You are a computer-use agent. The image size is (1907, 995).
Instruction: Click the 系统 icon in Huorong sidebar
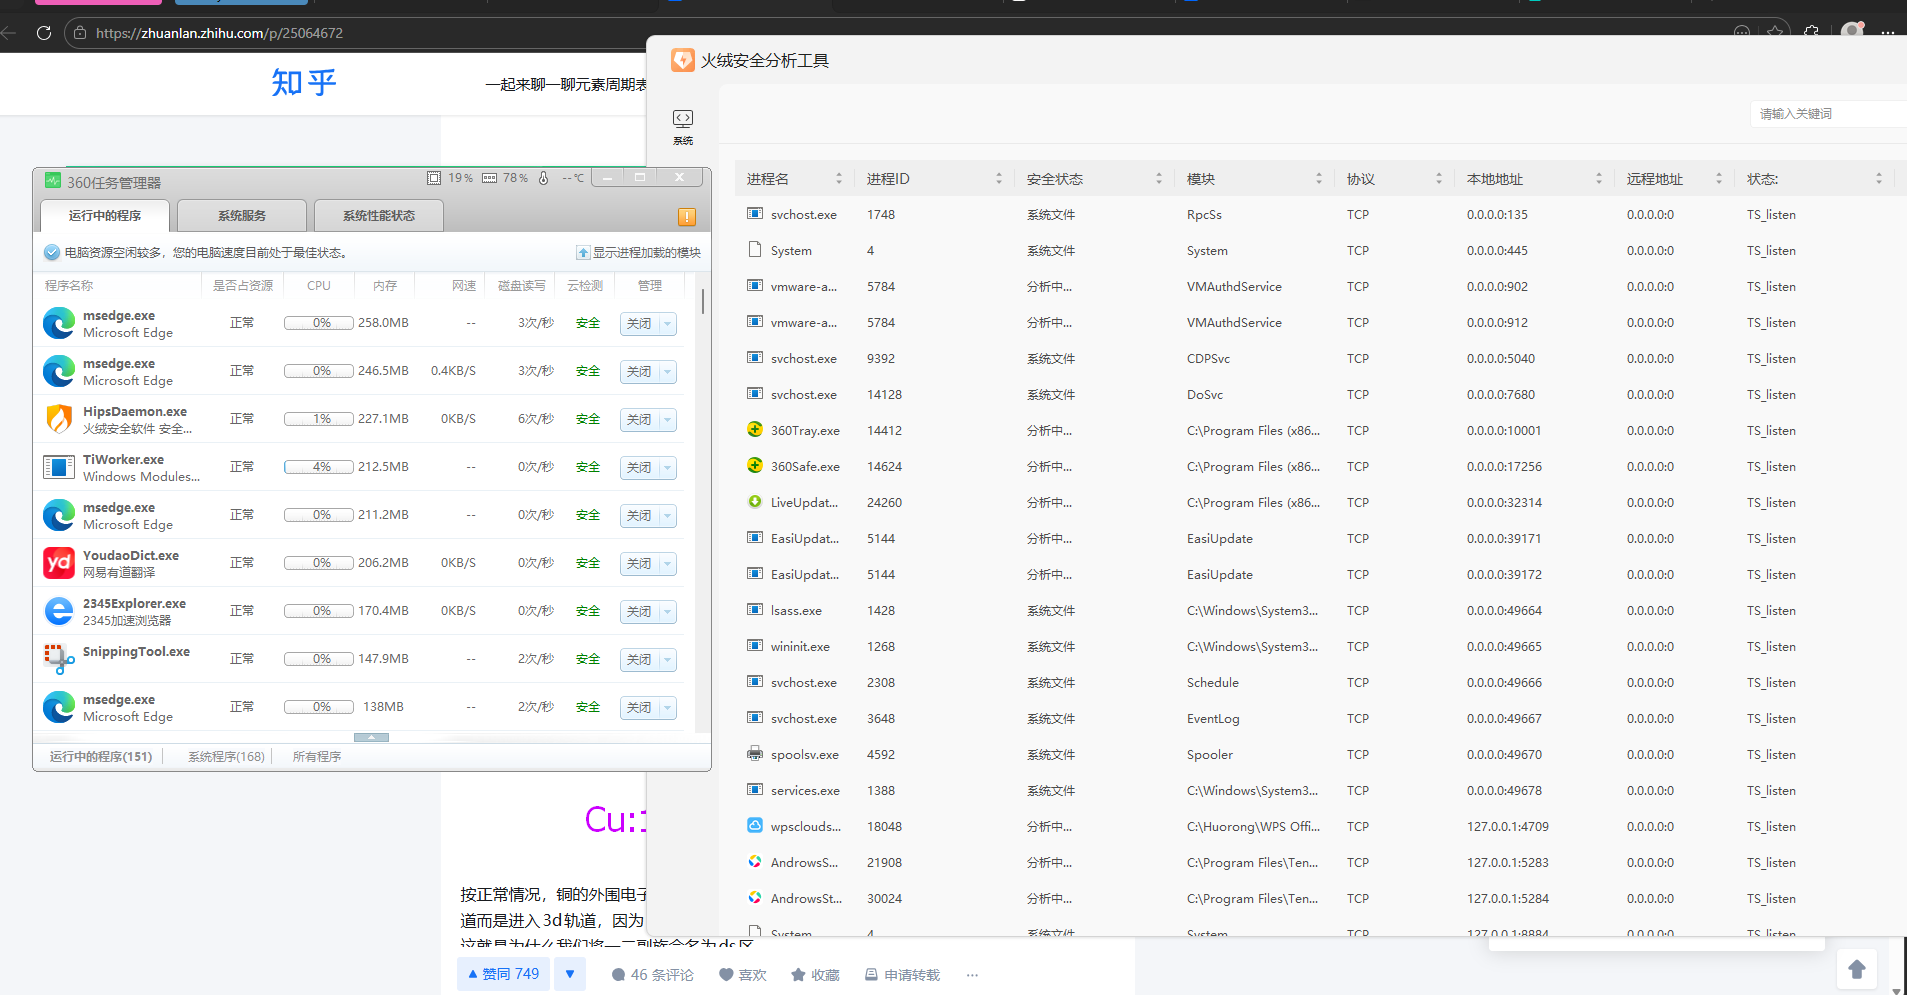(x=683, y=126)
